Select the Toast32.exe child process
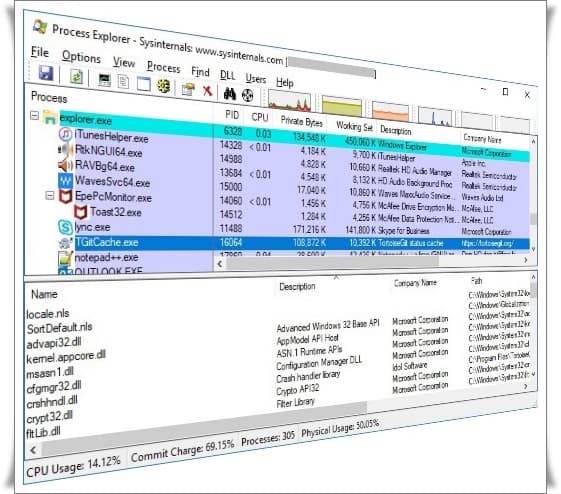 [116, 212]
